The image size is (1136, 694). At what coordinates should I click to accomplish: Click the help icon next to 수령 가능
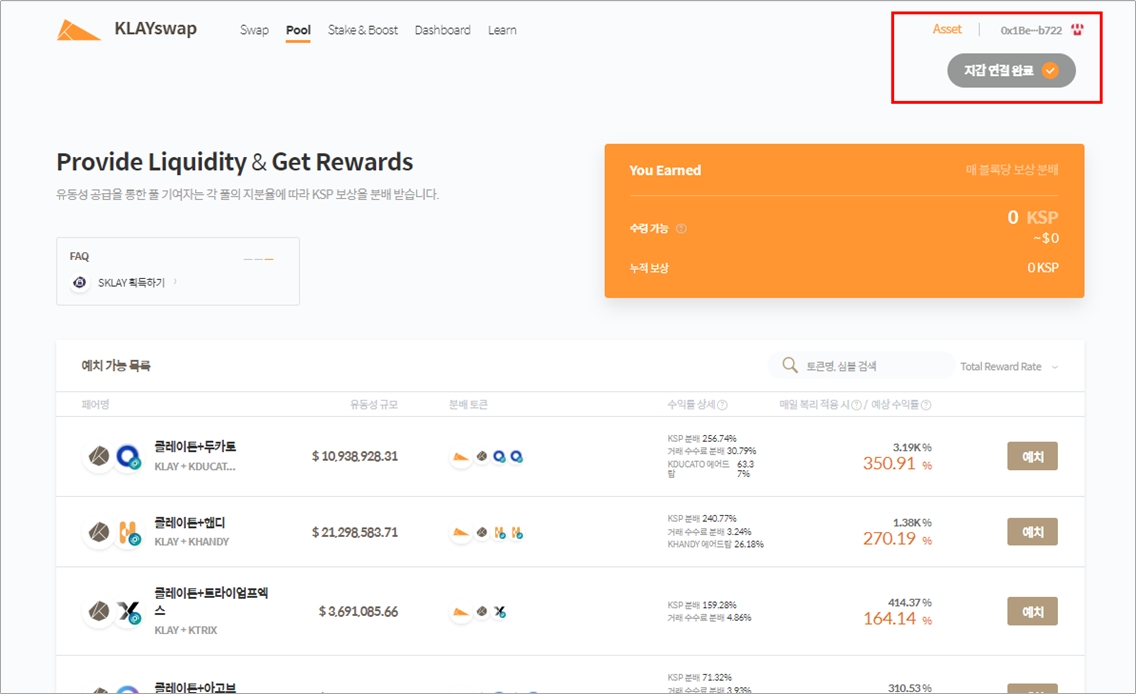(x=681, y=229)
